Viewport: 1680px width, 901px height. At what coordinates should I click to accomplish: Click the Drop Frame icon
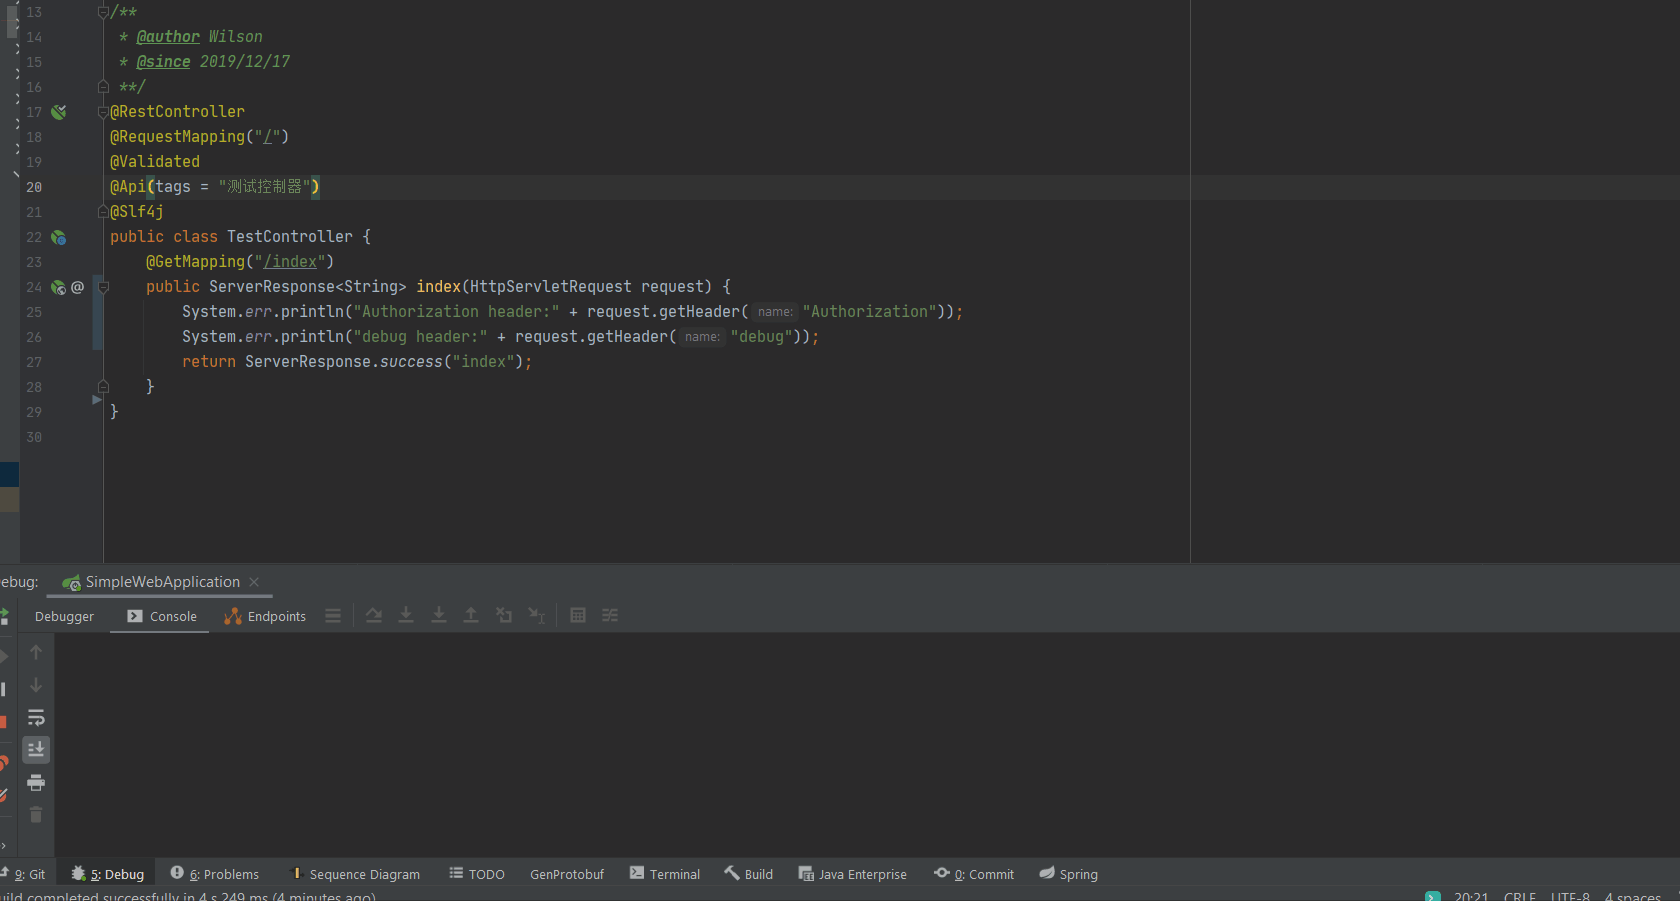504,615
